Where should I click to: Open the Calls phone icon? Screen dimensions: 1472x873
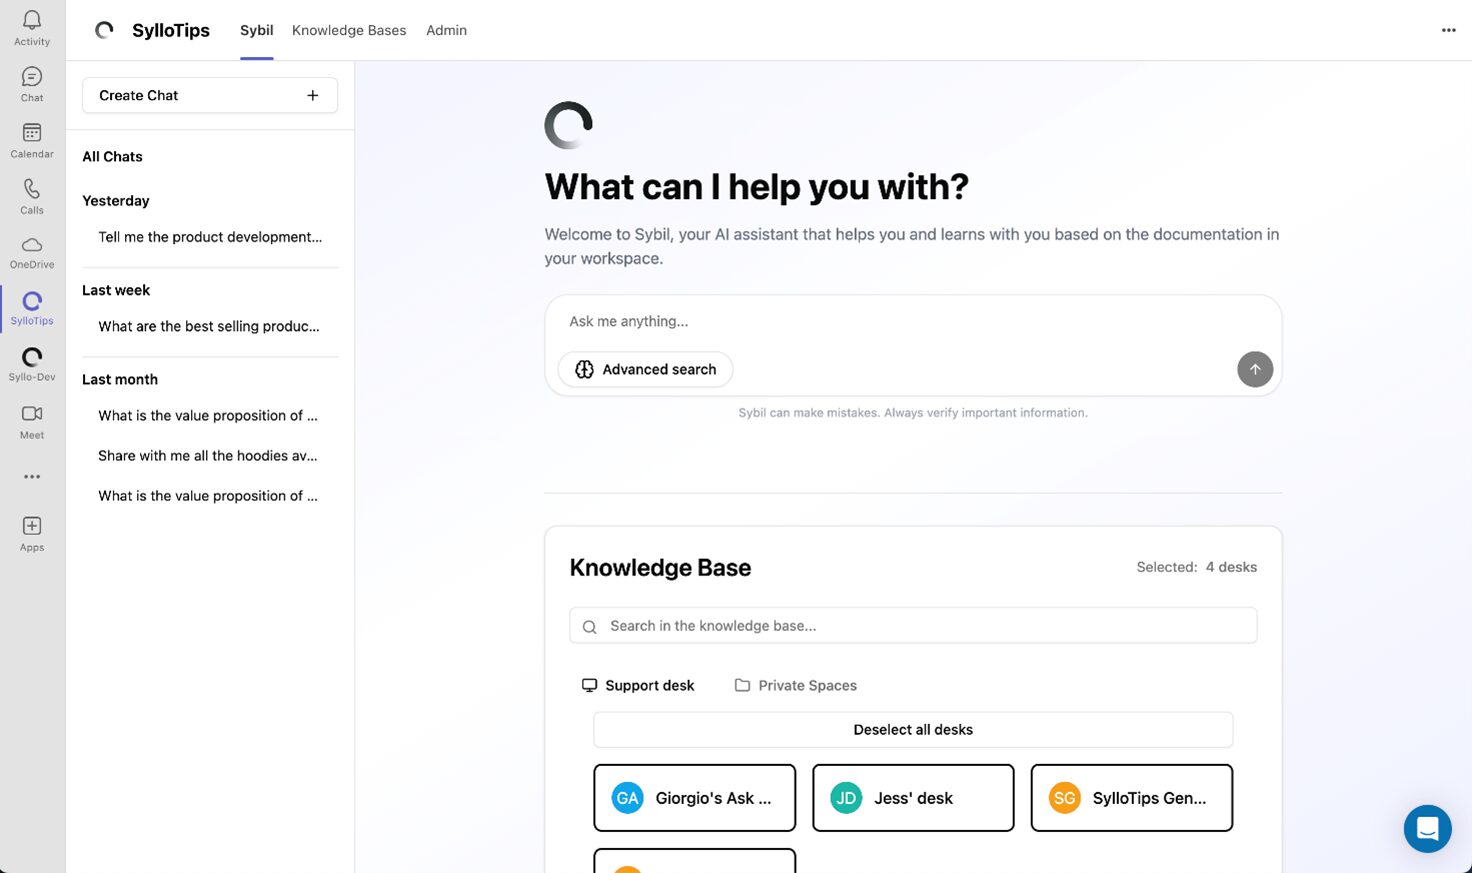click(32, 195)
